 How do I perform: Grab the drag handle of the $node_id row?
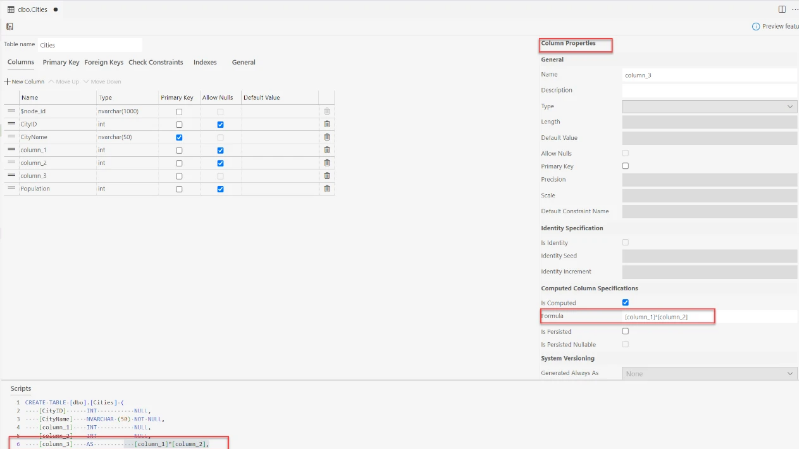[x=11, y=111]
